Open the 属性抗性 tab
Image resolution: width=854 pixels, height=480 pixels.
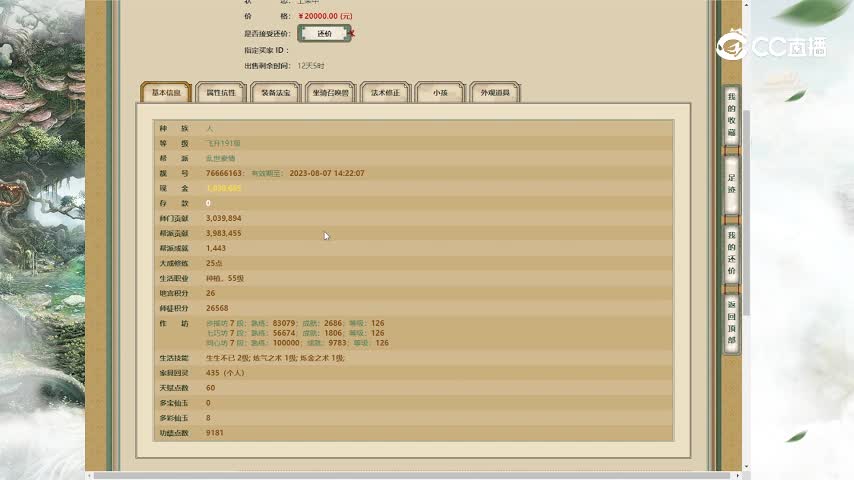point(221,93)
